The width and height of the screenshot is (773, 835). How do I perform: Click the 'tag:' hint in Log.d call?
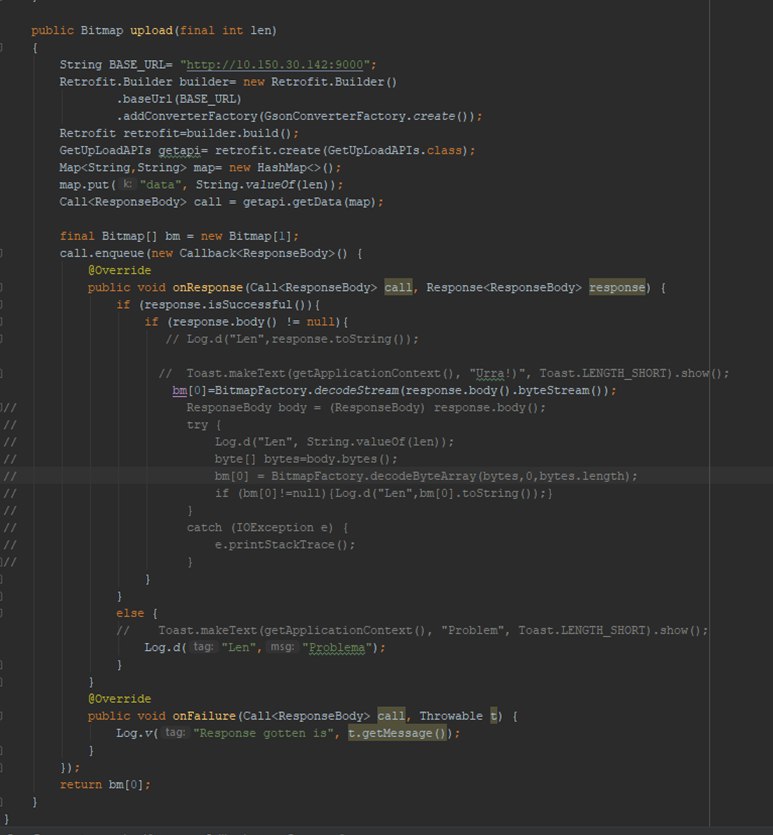(x=203, y=647)
